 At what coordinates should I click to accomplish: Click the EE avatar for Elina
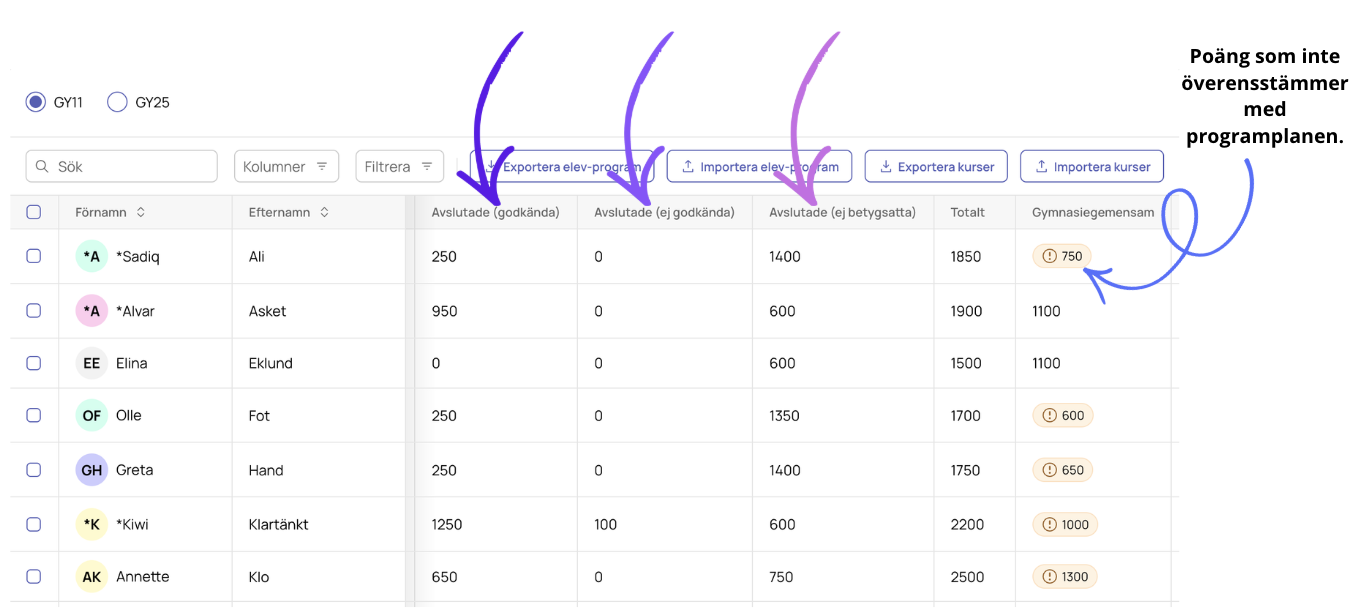click(x=92, y=363)
